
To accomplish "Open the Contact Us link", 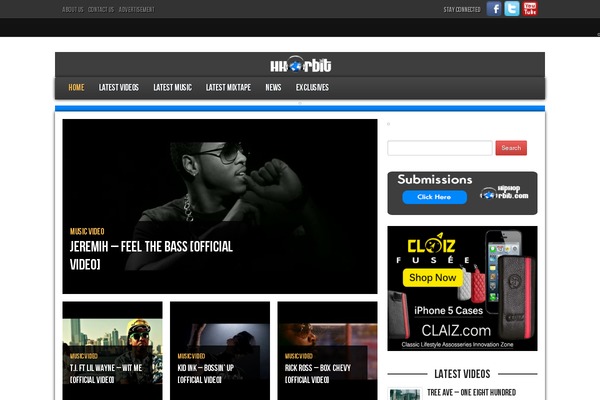I will pos(101,10).
